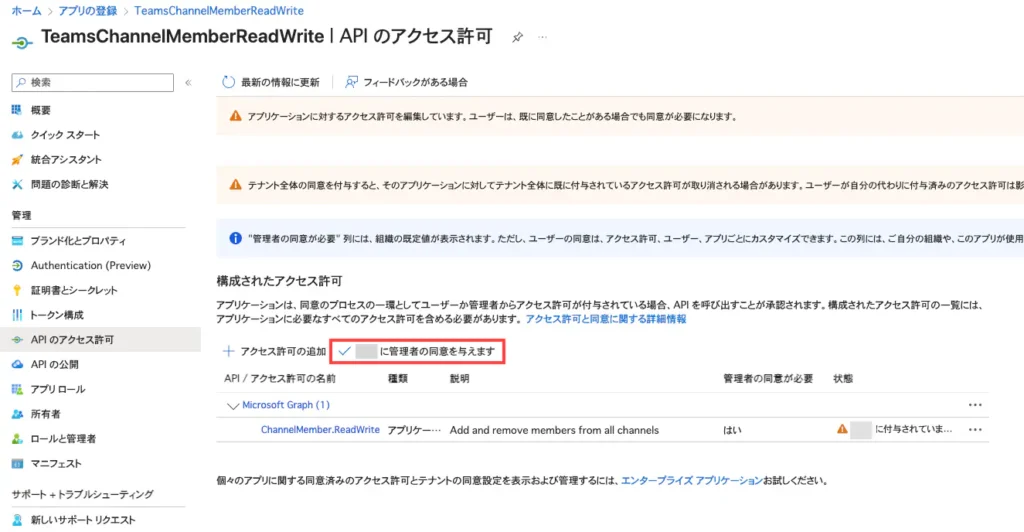The height and width of the screenshot is (532, 1024).
Task: Click the アクセス許可の追加 button
Action: (274, 351)
